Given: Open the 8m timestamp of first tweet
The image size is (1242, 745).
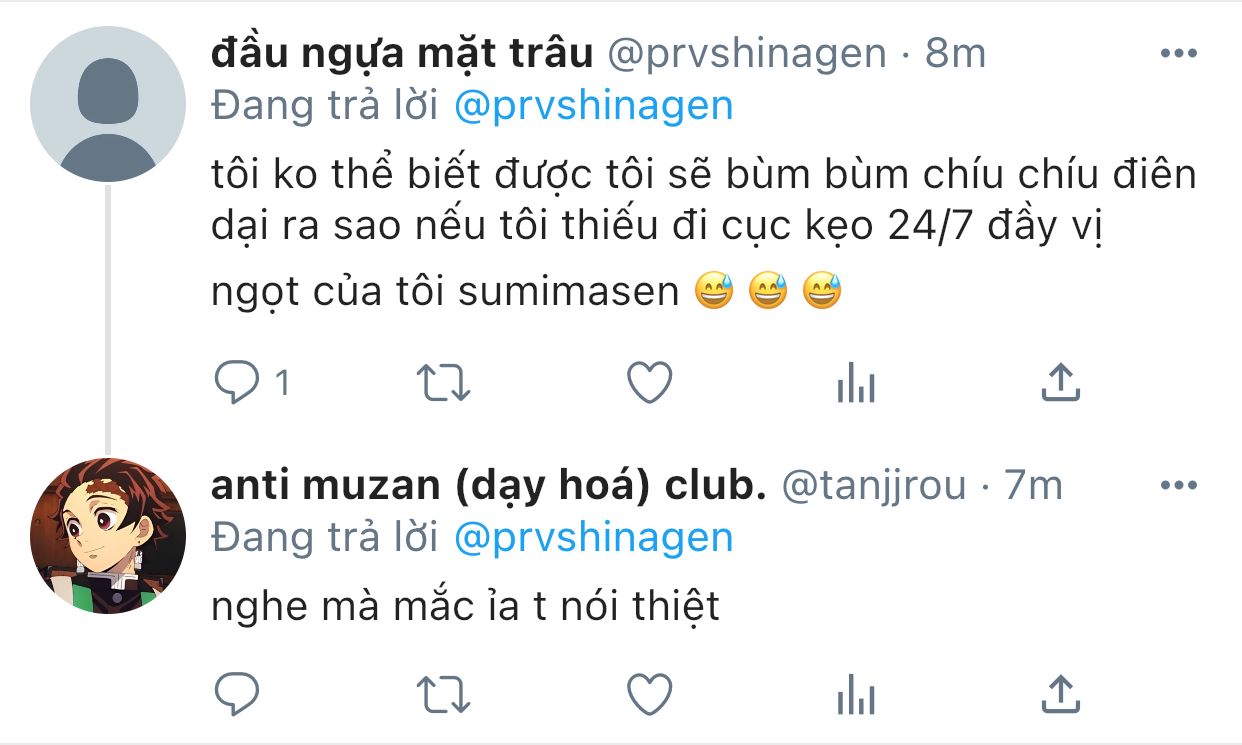Looking at the screenshot, I should (x=955, y=54).
